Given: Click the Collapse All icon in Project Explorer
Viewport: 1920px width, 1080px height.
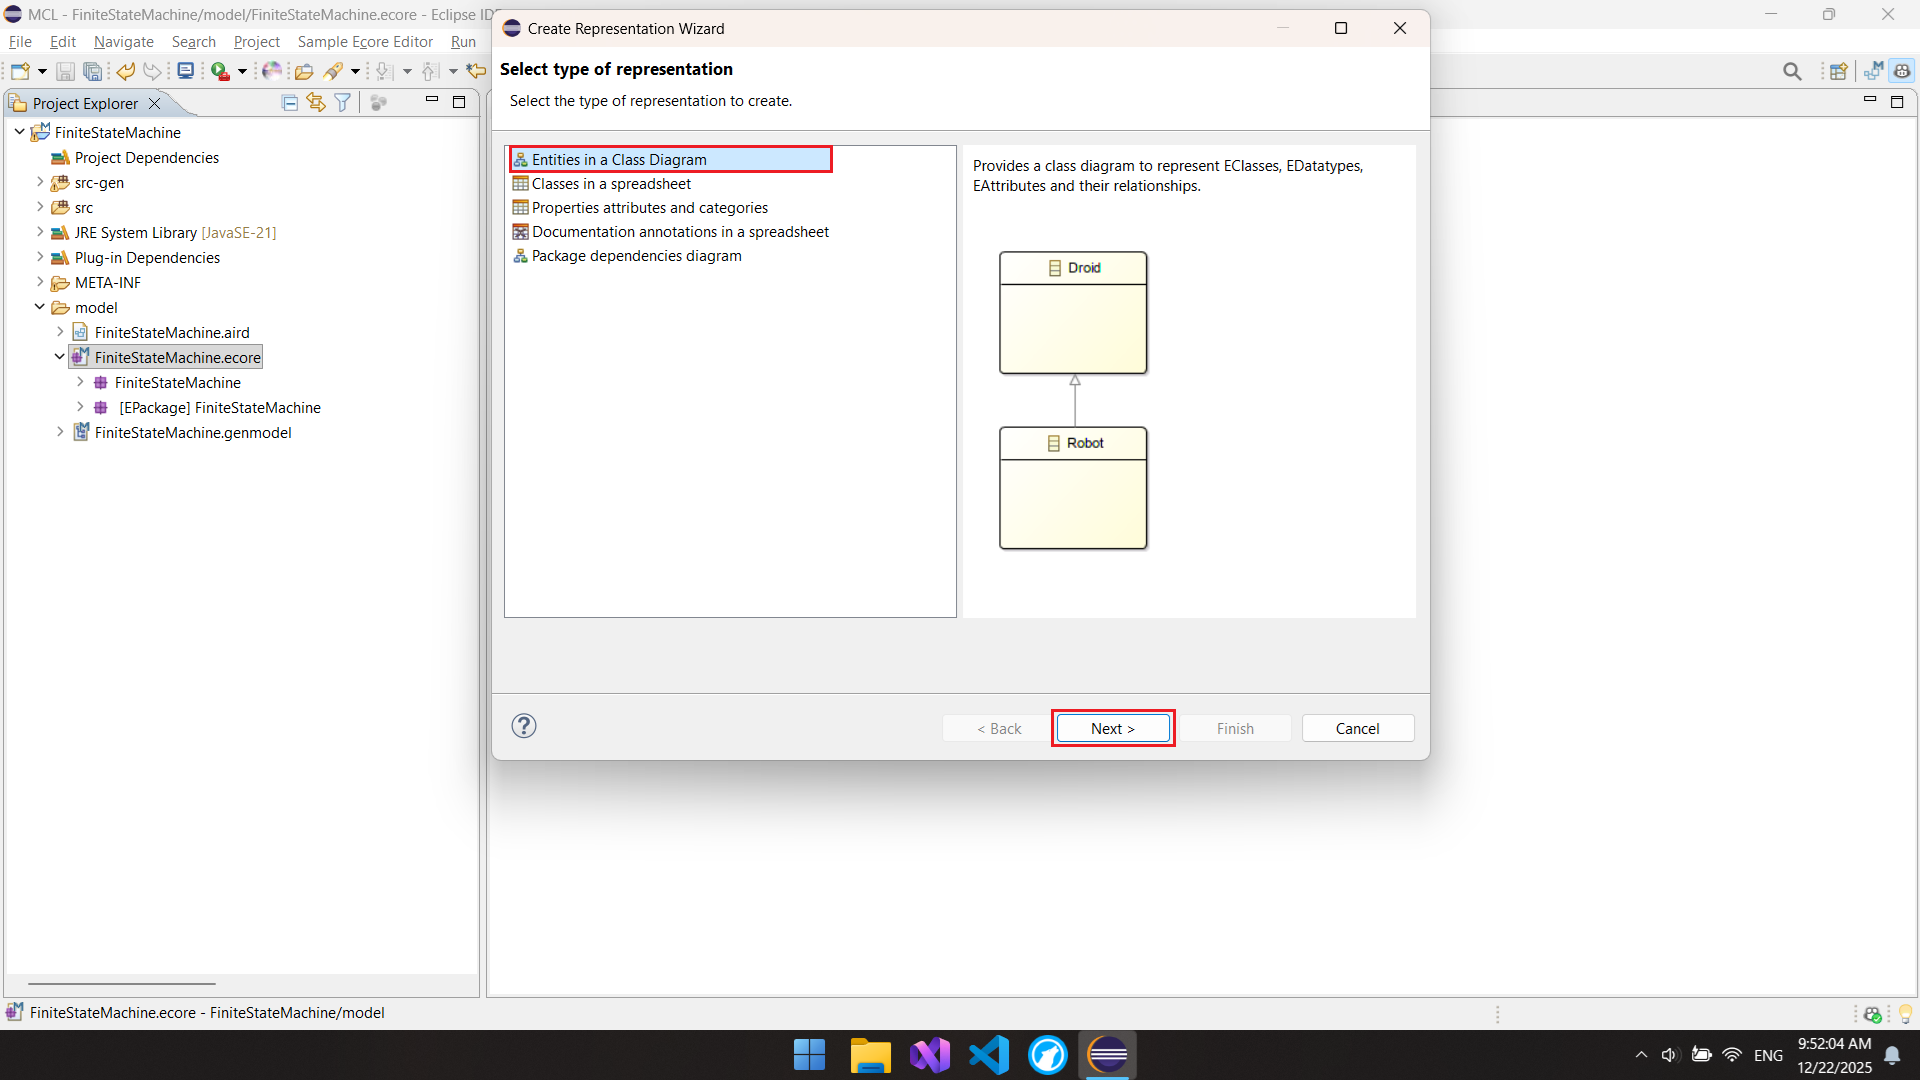Looking at the screenshot, I should pyautogui.click(x=290, y=103).
